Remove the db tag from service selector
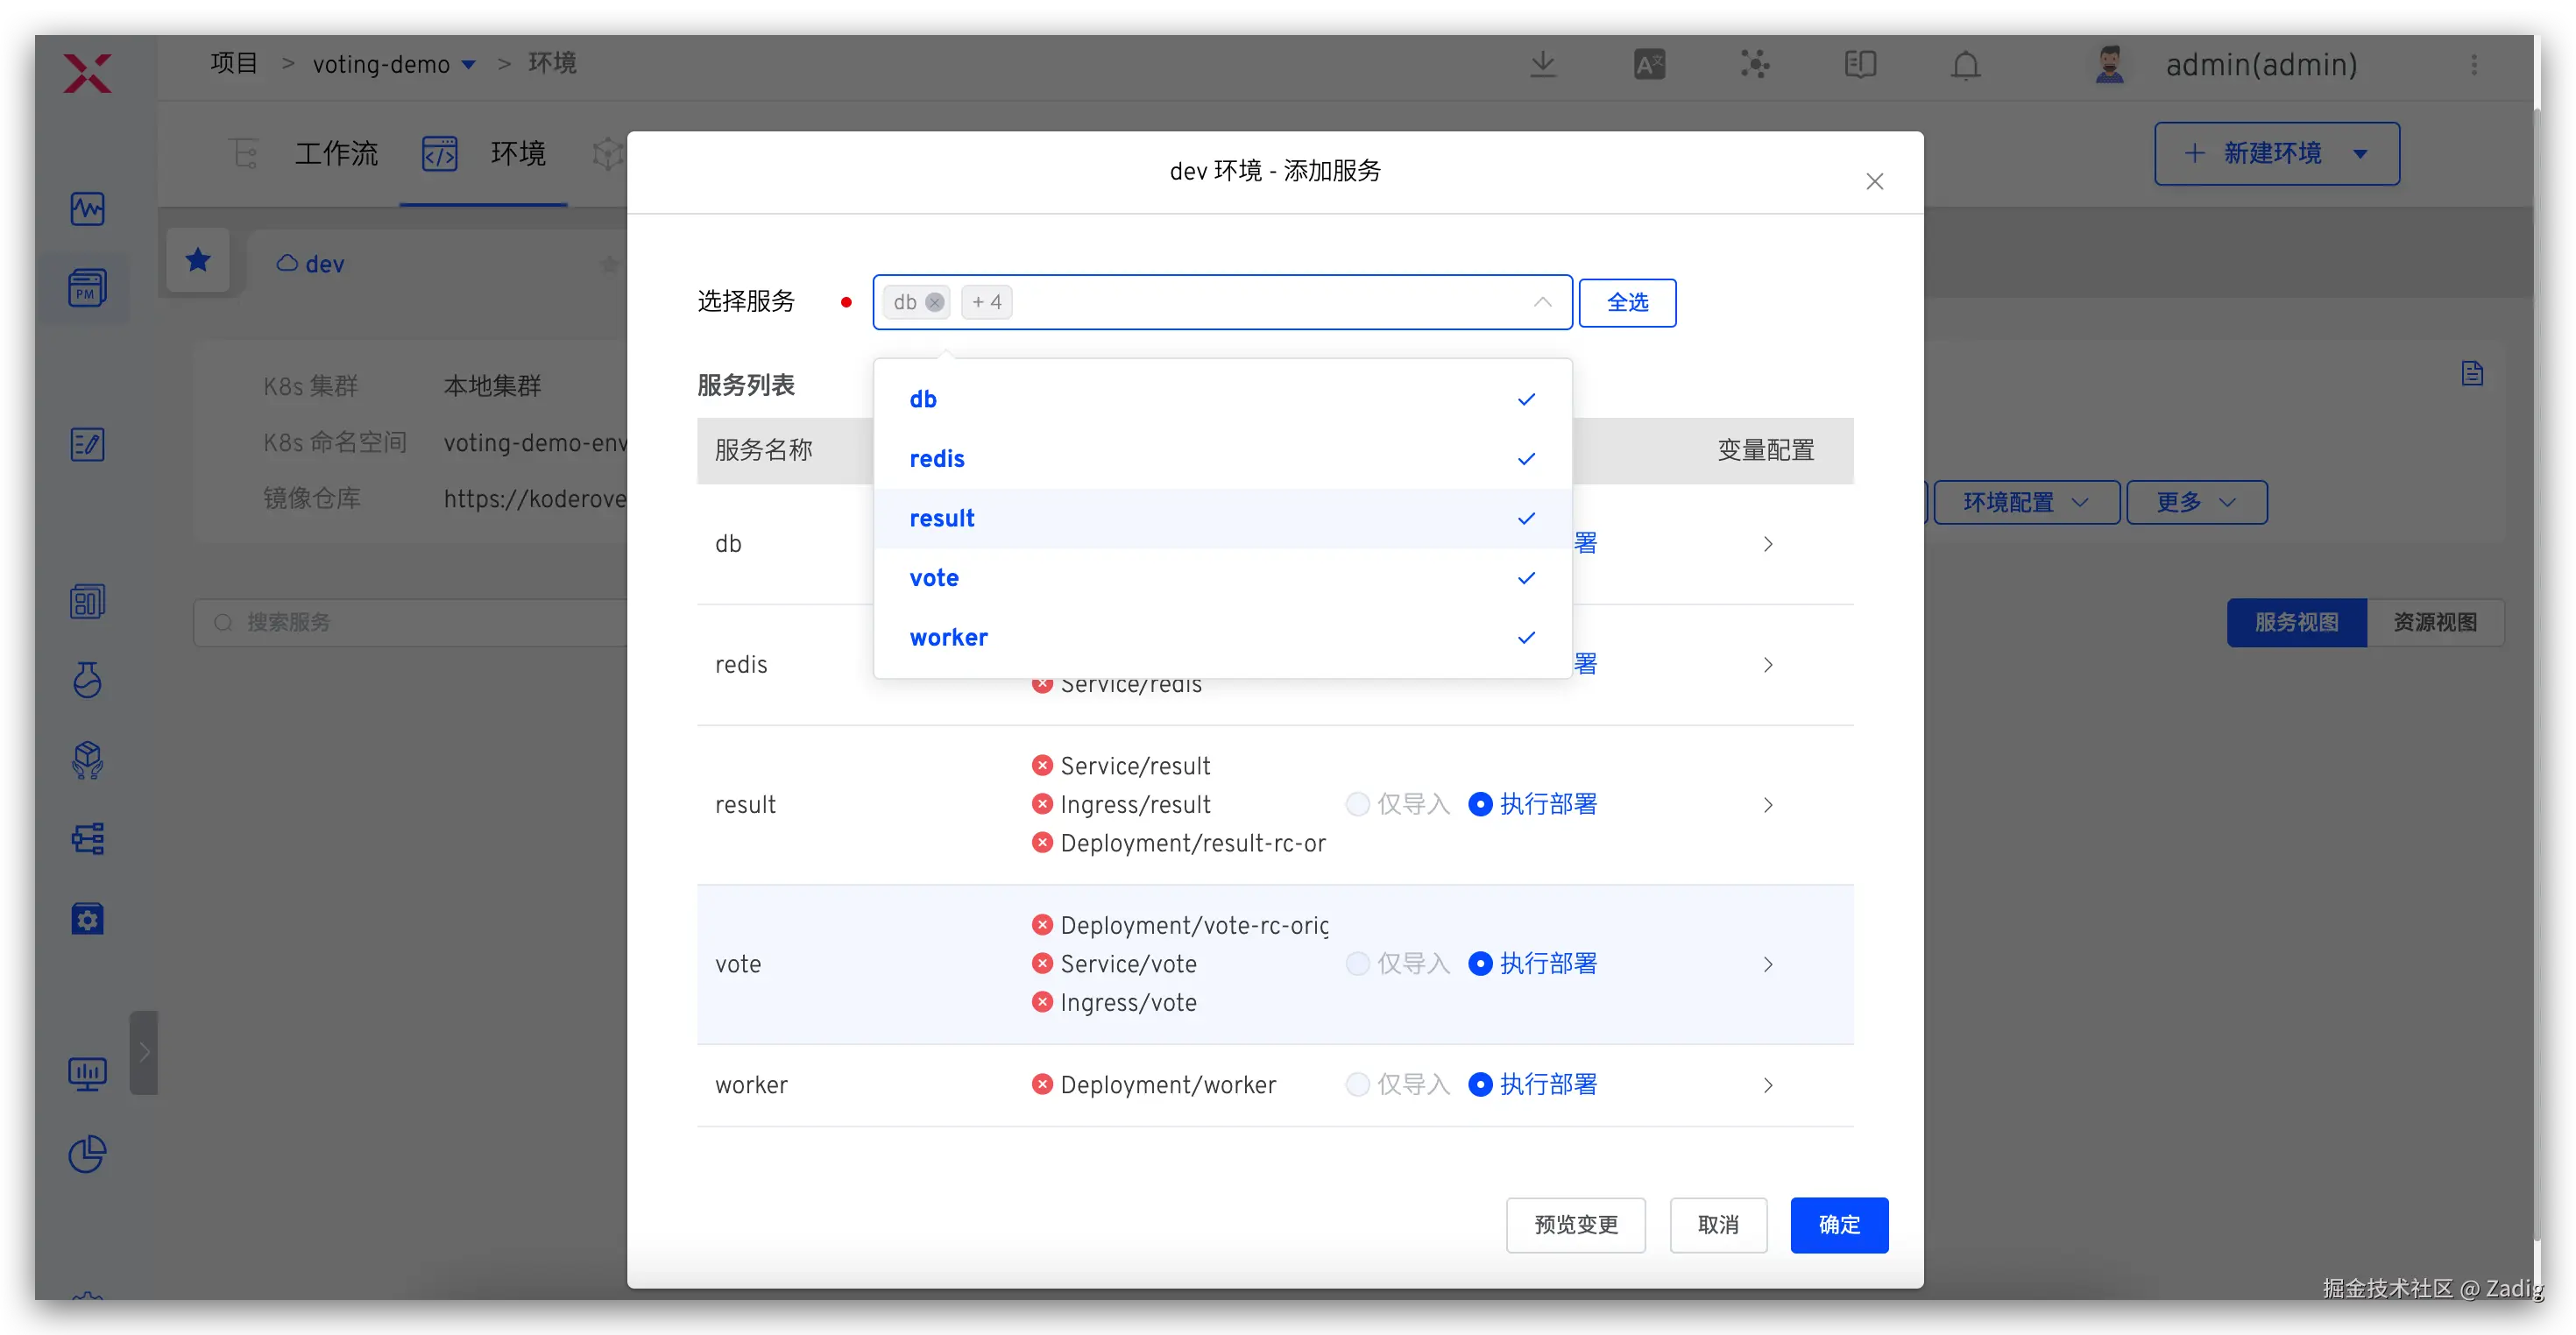The image size is (2576, 1335). pos(935,302)
